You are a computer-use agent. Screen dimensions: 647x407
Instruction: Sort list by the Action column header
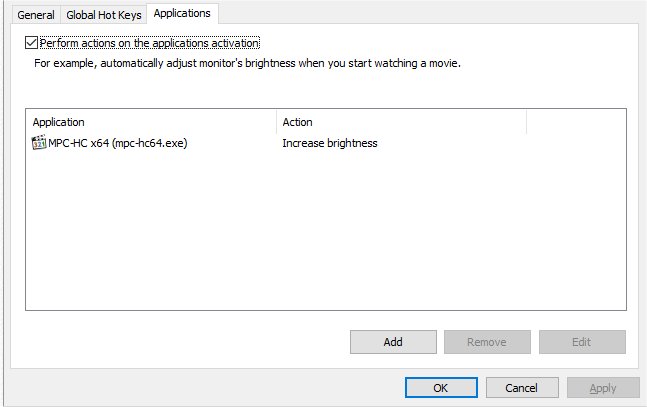[400, 122]
